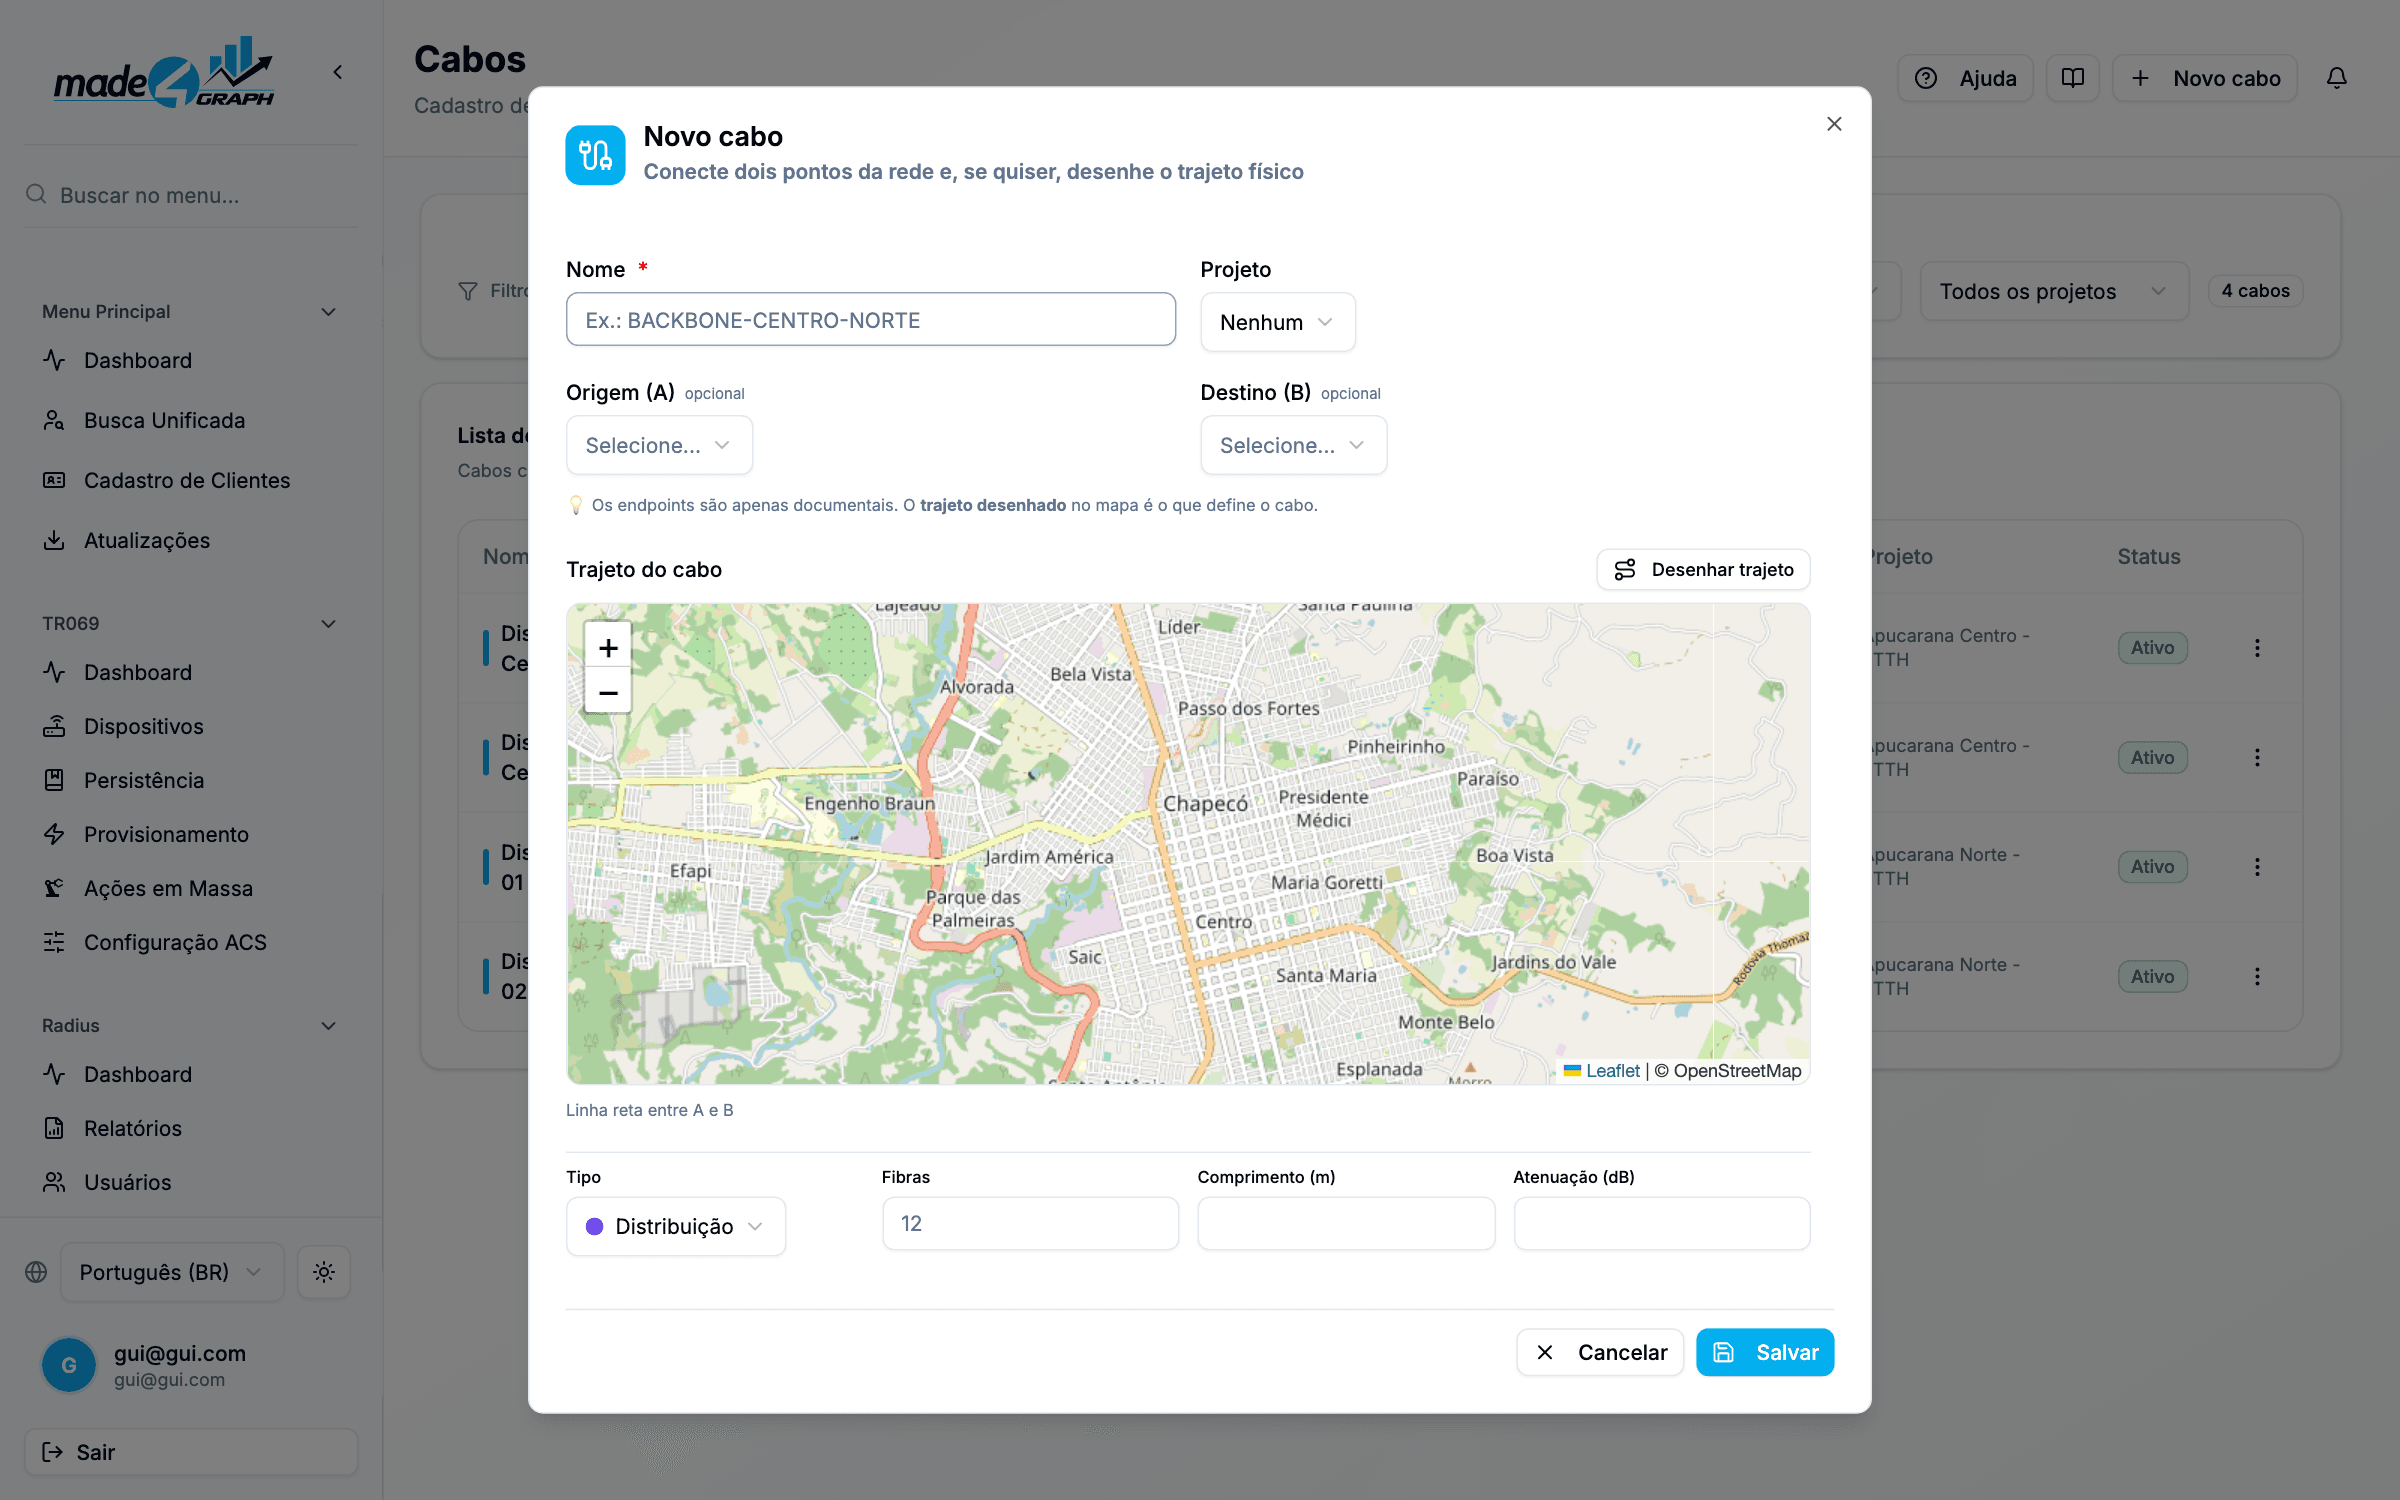The image size is (2400, 1500).
Task: Focus the Nome input field
Action: tap(871, 320)
